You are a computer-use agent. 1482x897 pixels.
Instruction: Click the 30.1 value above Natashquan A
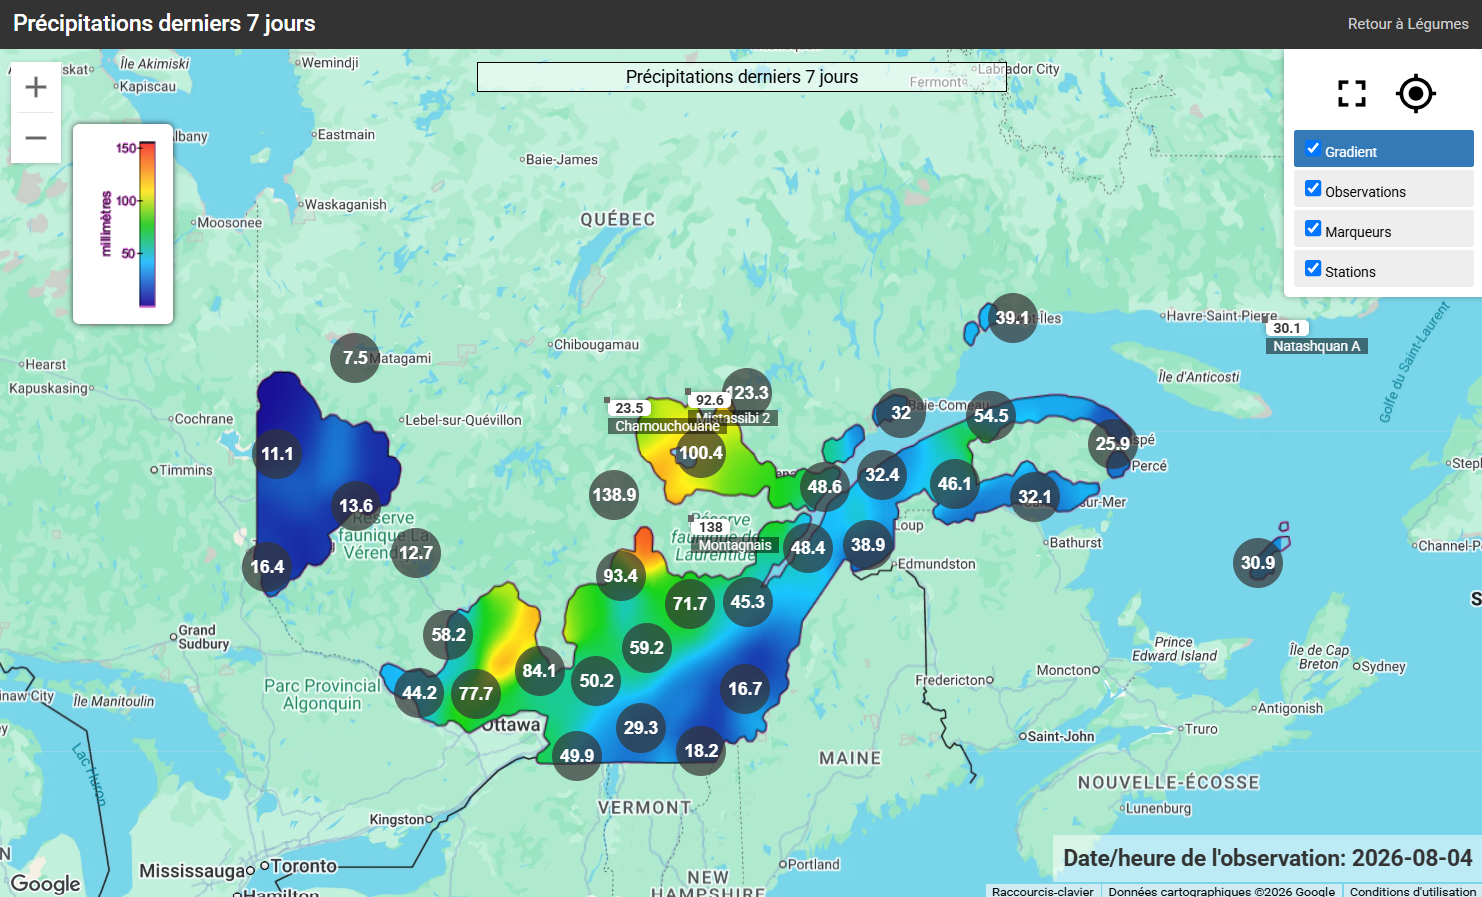pyautogui.click(x=1287, y=328)
